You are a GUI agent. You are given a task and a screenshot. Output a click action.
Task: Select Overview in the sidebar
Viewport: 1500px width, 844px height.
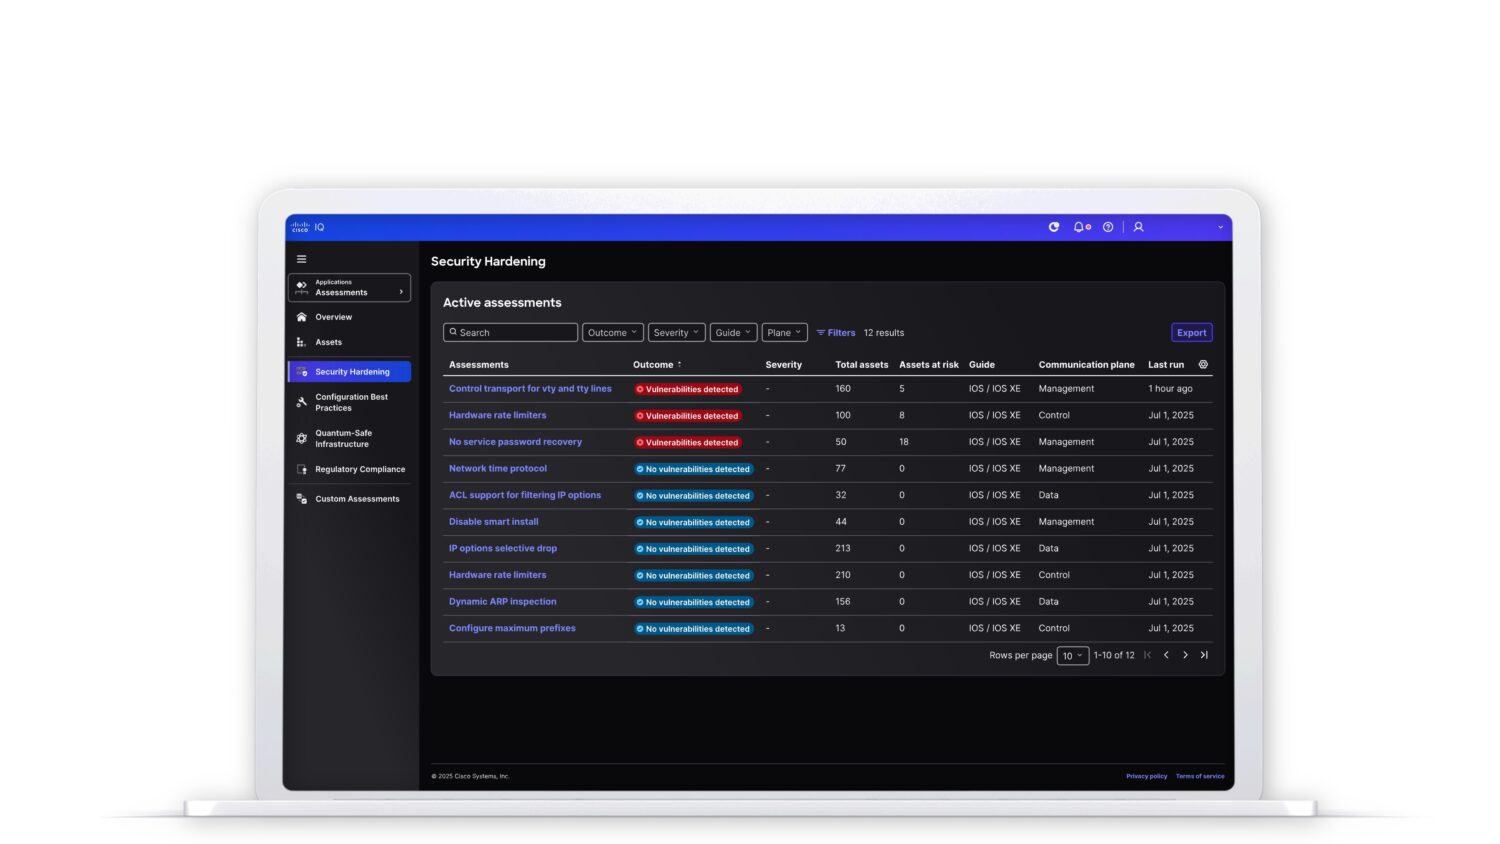pyautogui.click(x=333, y=317)
